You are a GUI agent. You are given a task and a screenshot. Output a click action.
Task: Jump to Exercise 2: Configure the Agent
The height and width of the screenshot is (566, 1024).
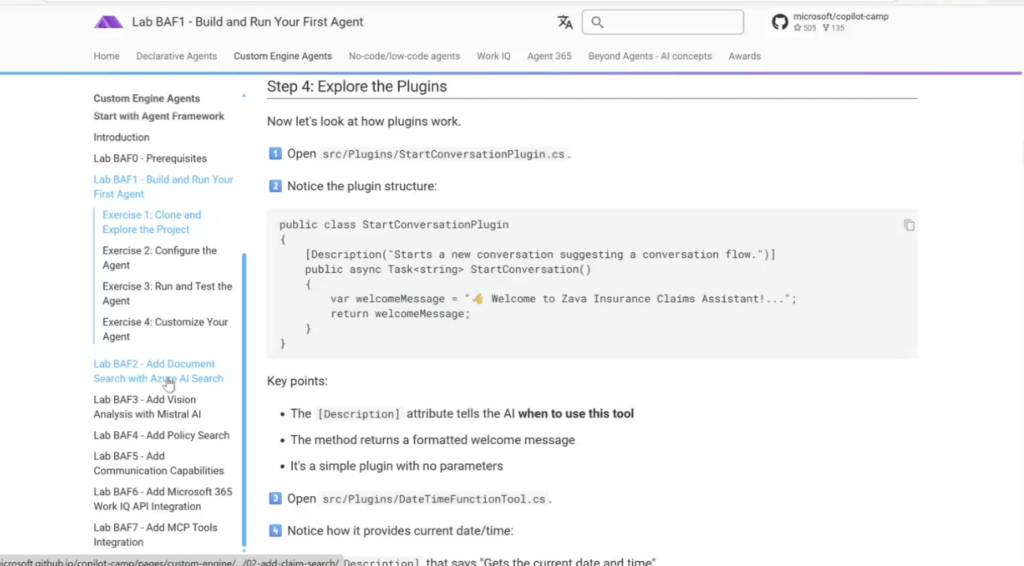tap(159, 258)
